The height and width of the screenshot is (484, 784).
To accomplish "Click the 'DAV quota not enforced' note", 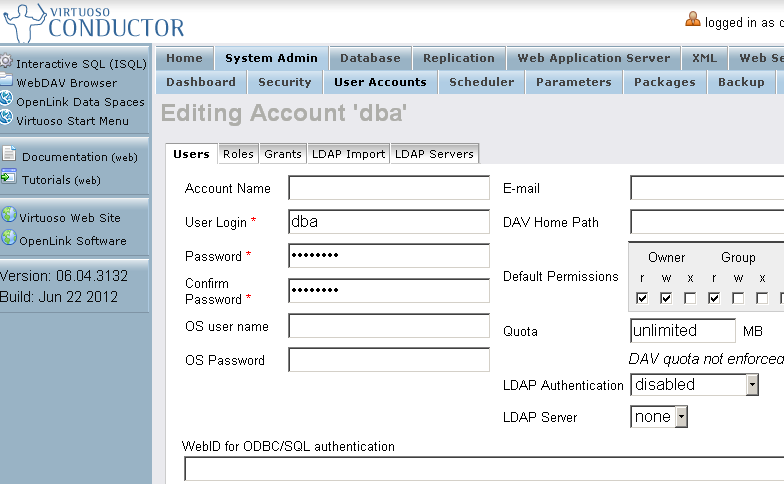I will tap(706, 359).
